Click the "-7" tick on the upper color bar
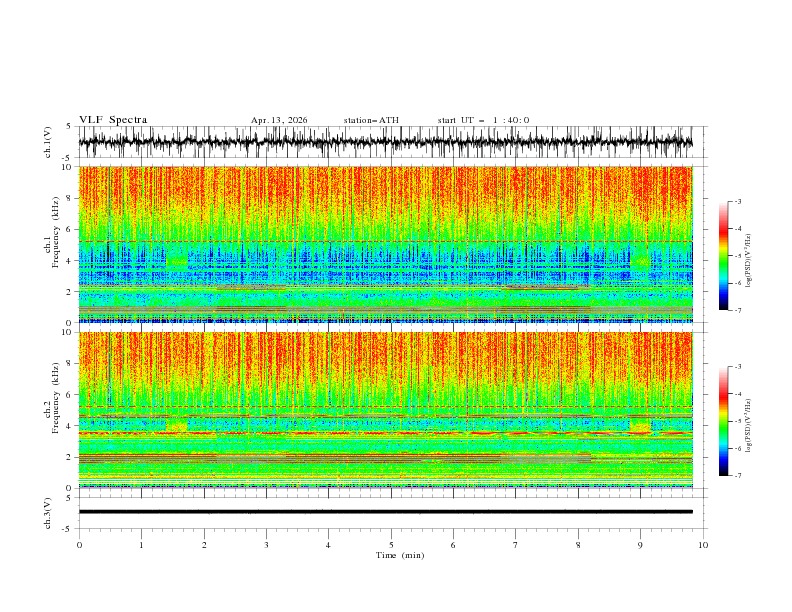This screenshot has width=792, height=612. click(738, 311)
